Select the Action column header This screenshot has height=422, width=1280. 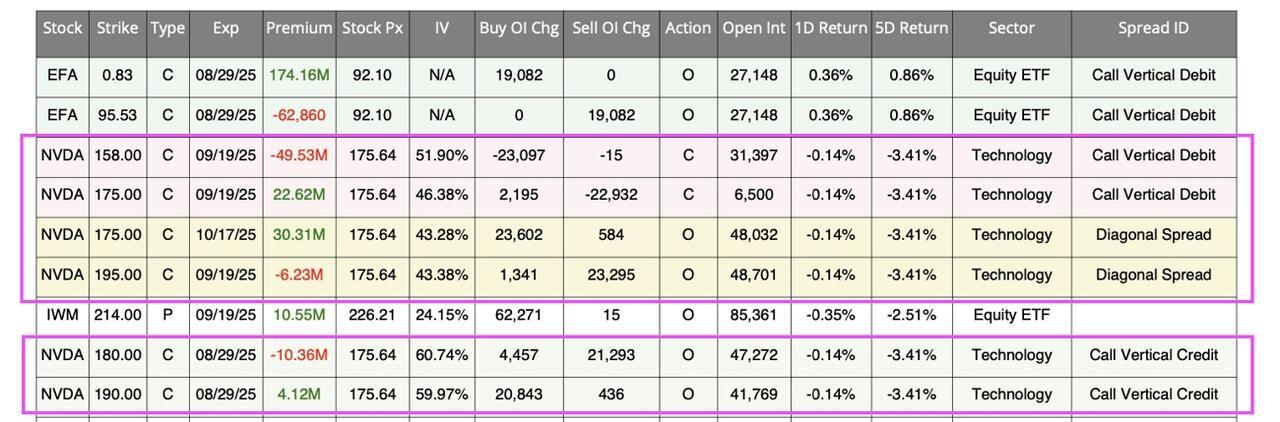click(688, 28)
